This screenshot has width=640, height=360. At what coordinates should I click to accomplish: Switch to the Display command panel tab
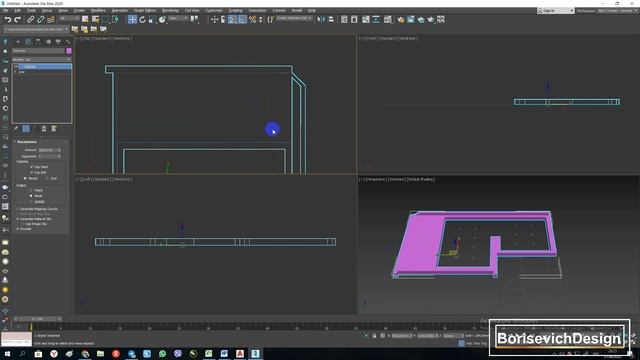pos(58,42)
